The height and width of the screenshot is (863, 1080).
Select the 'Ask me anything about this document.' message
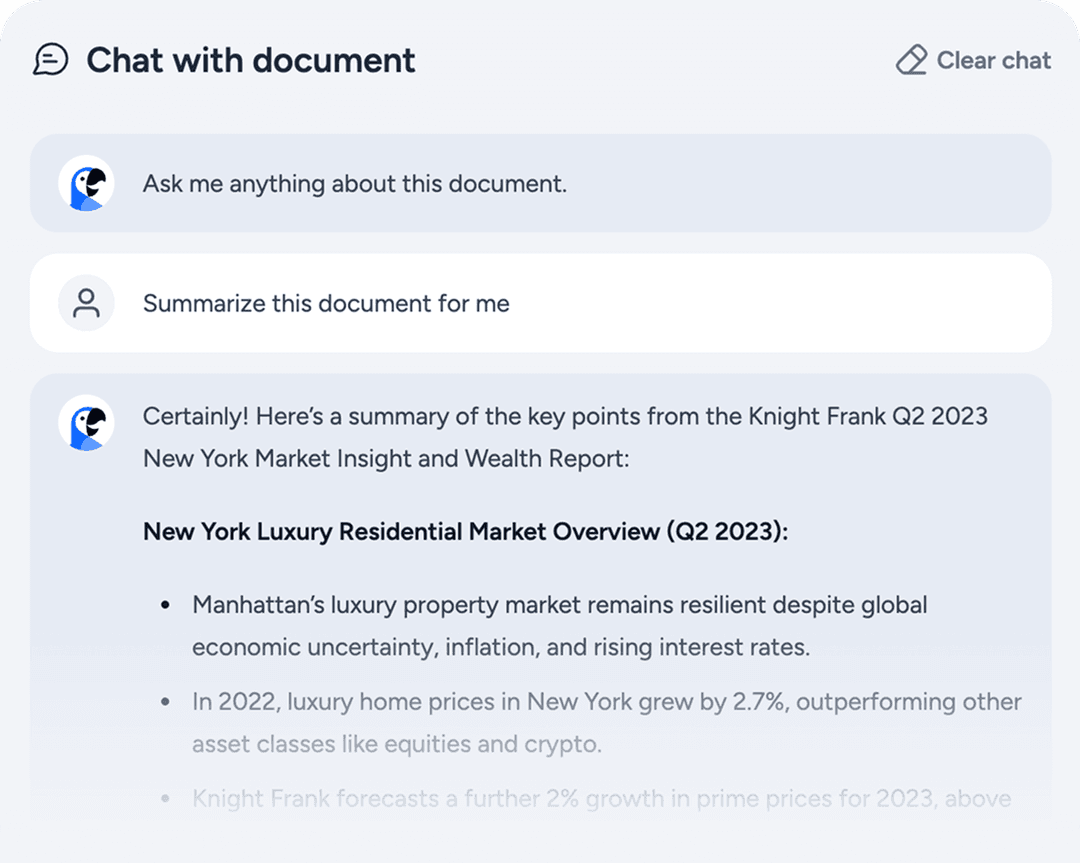[x=354, y=184]
